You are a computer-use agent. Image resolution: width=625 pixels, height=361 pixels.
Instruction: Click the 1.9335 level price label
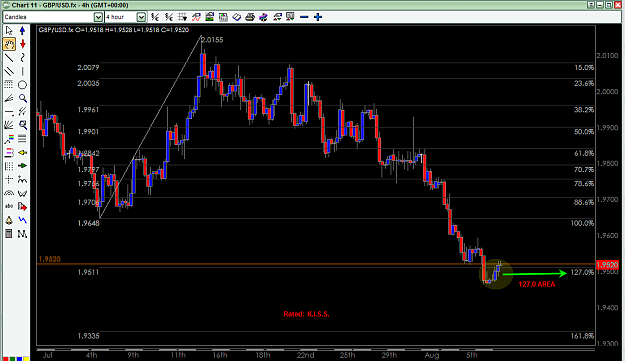tap(88, 336)
